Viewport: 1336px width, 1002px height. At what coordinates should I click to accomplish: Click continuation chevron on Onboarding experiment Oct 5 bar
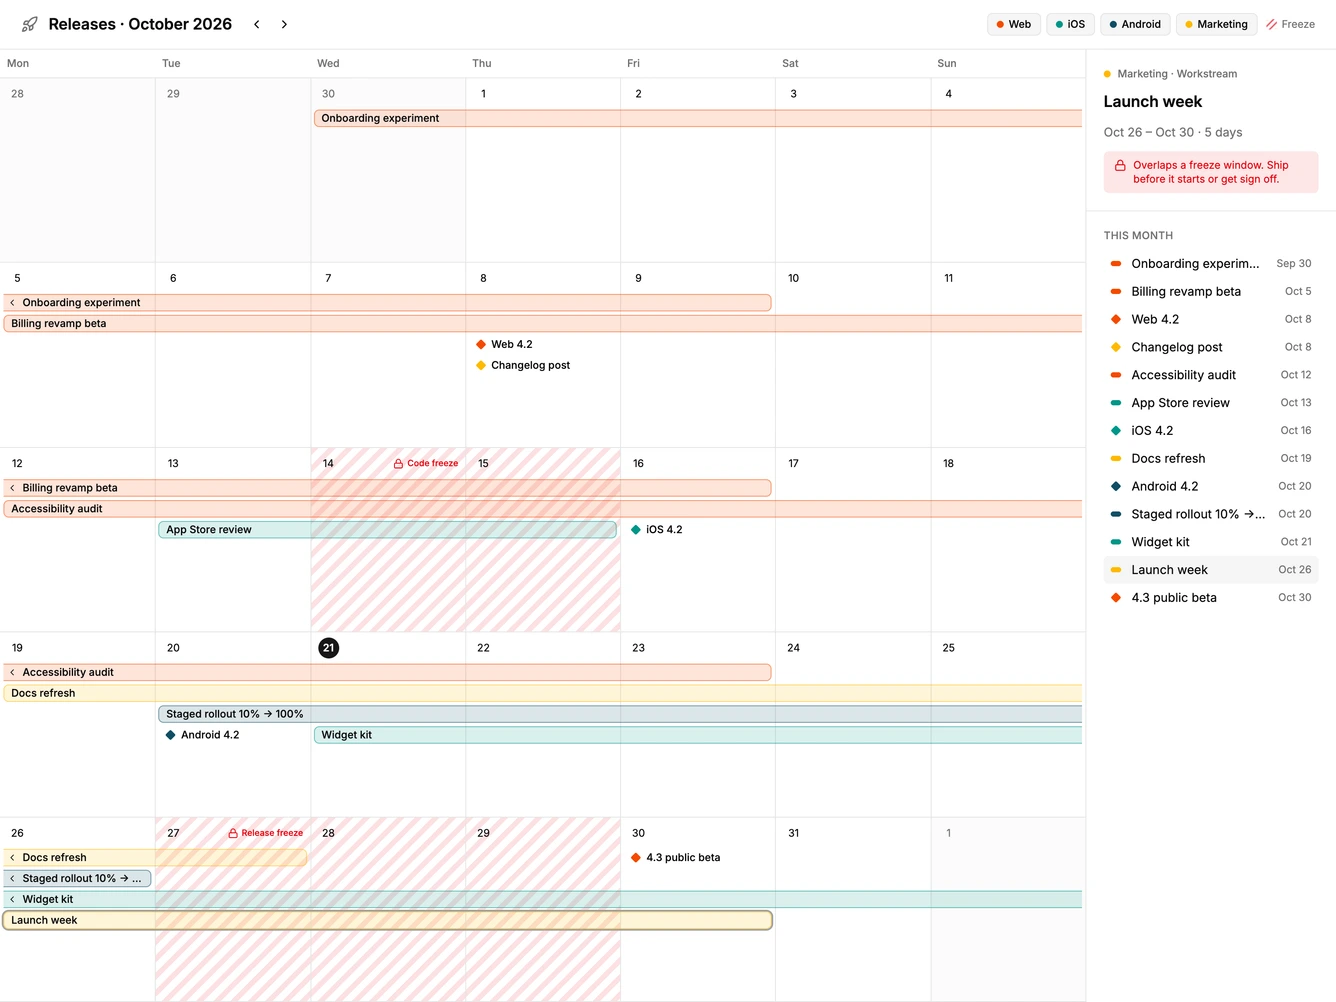12,302
